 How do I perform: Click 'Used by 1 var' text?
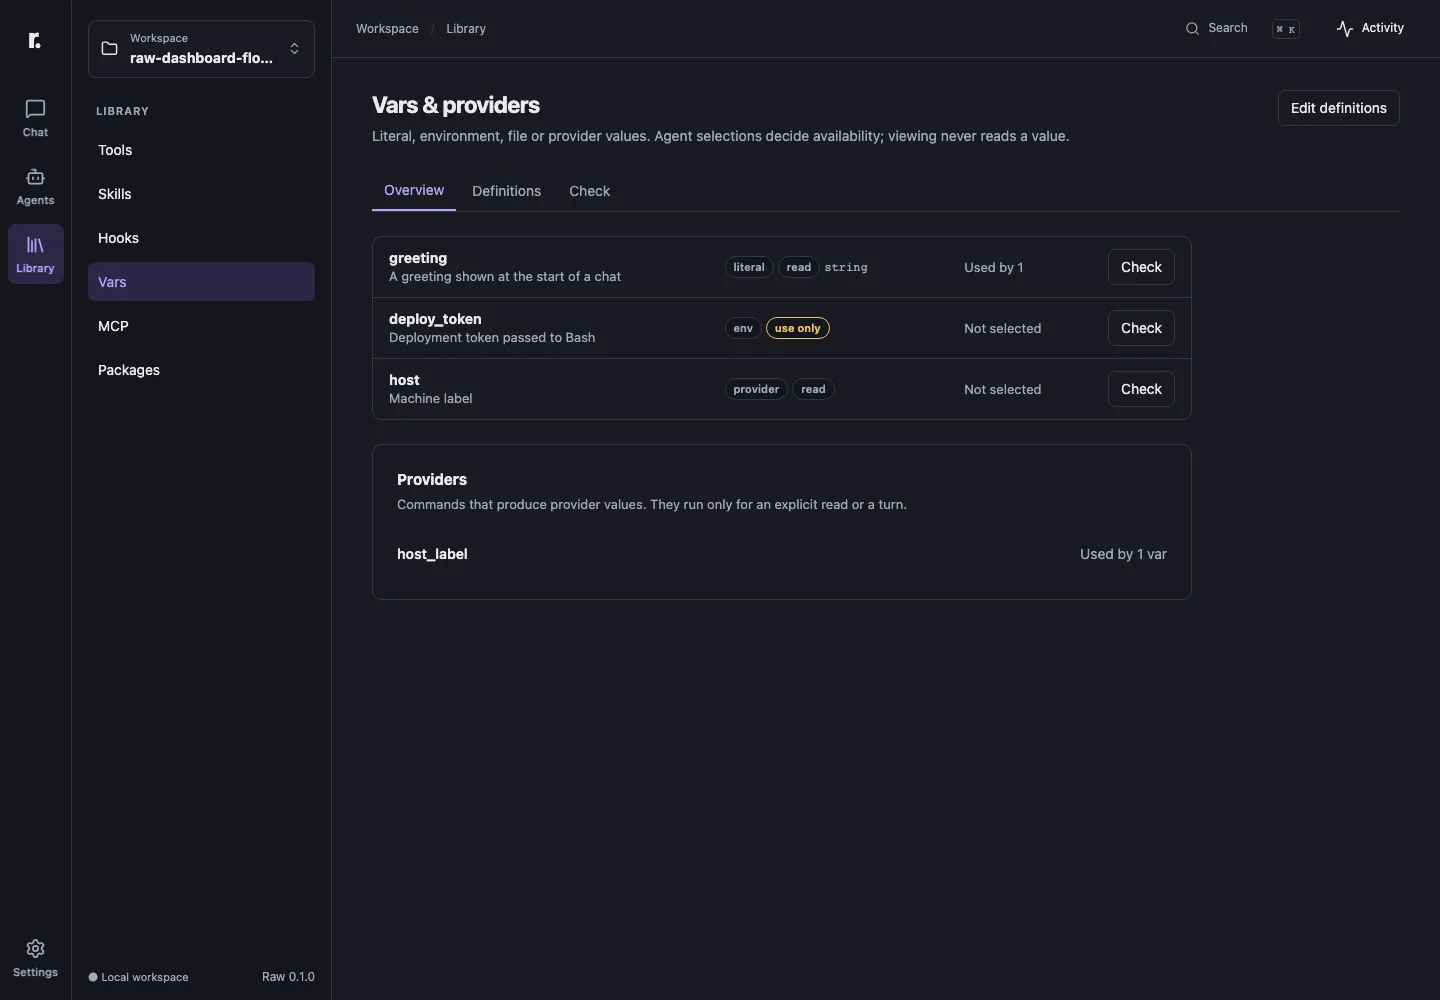pyautogui.click(x=1123, y=554)
